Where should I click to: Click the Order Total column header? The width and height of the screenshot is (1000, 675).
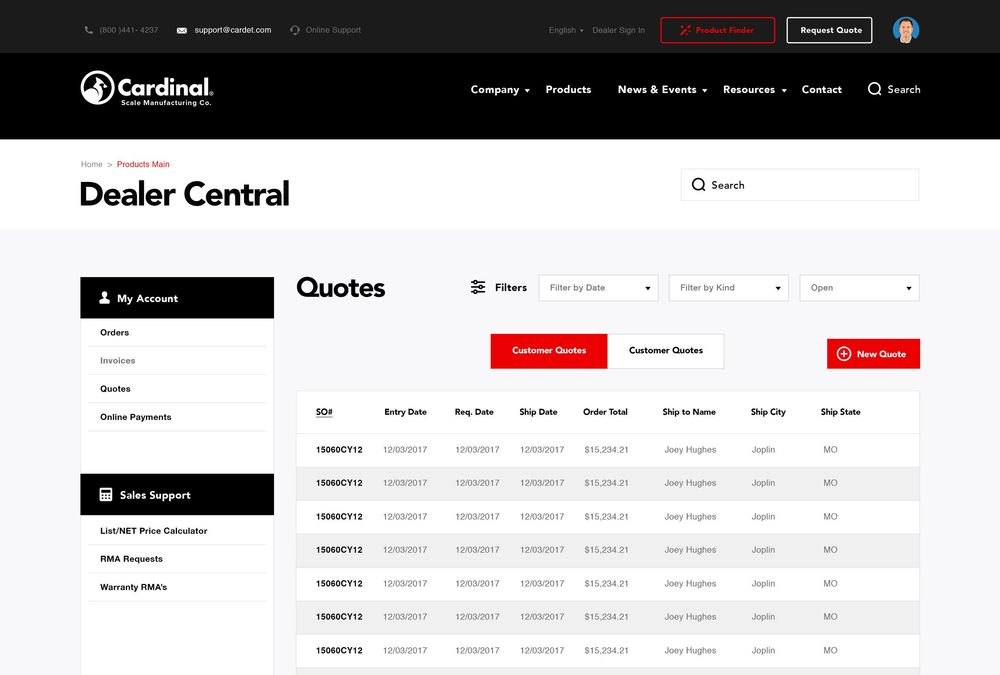click(x=605, y=412)
